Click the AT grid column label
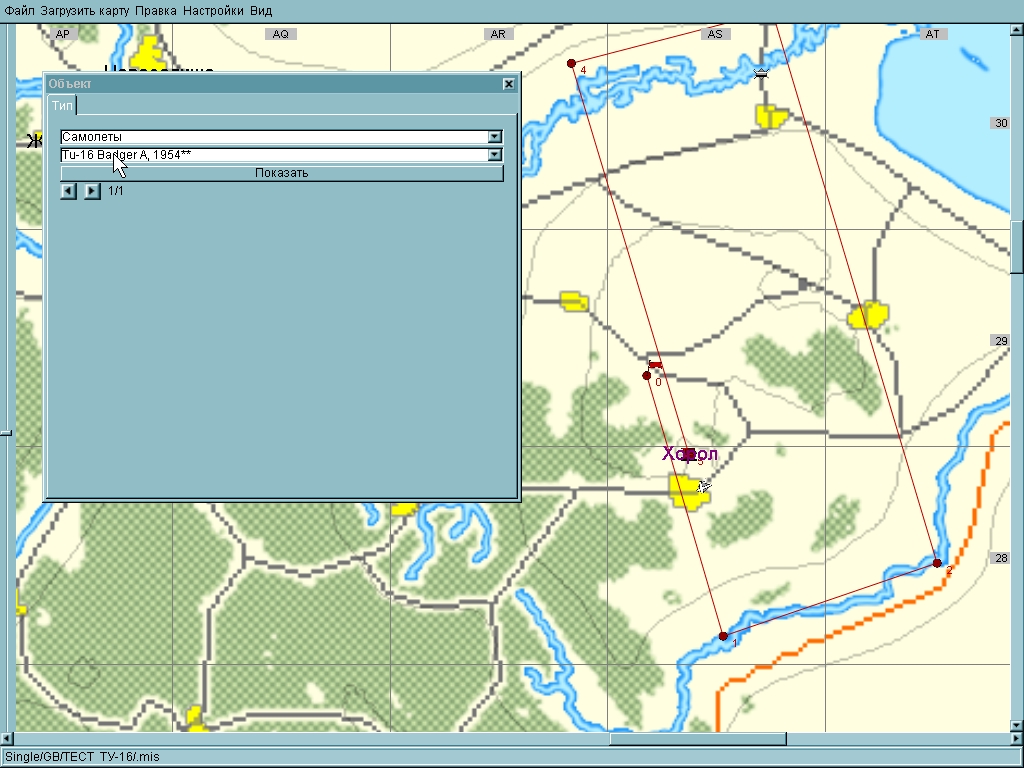Screen dimensions: 1024x768 [933, 34]
